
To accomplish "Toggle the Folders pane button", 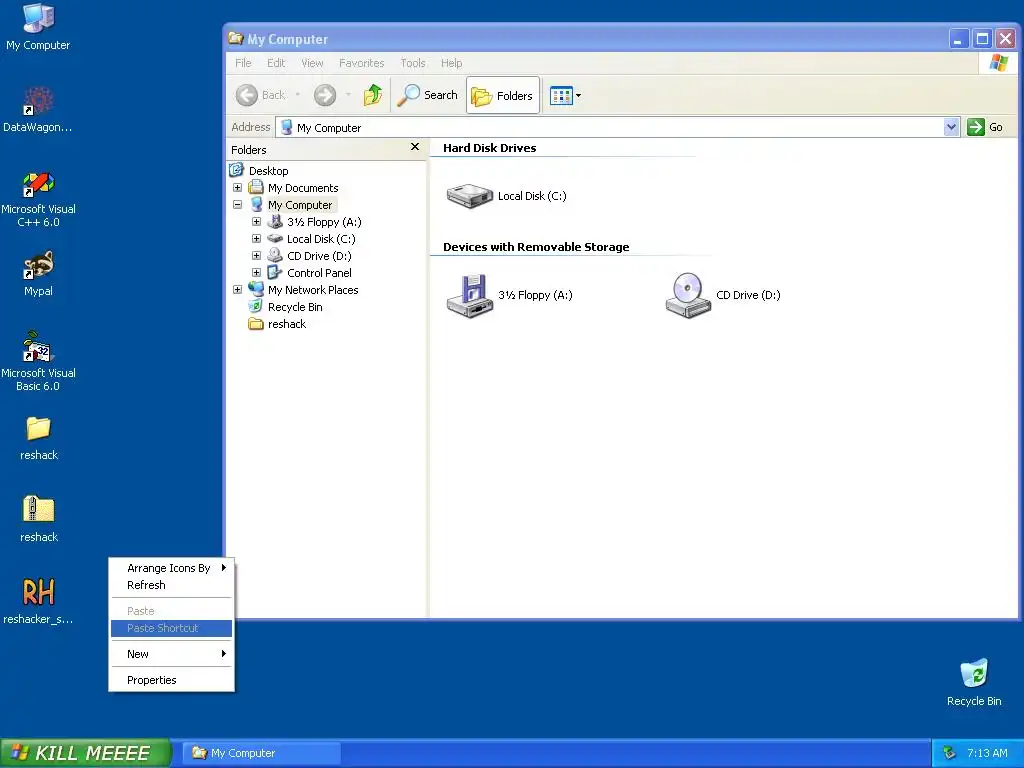I will [x=502, y=95].
